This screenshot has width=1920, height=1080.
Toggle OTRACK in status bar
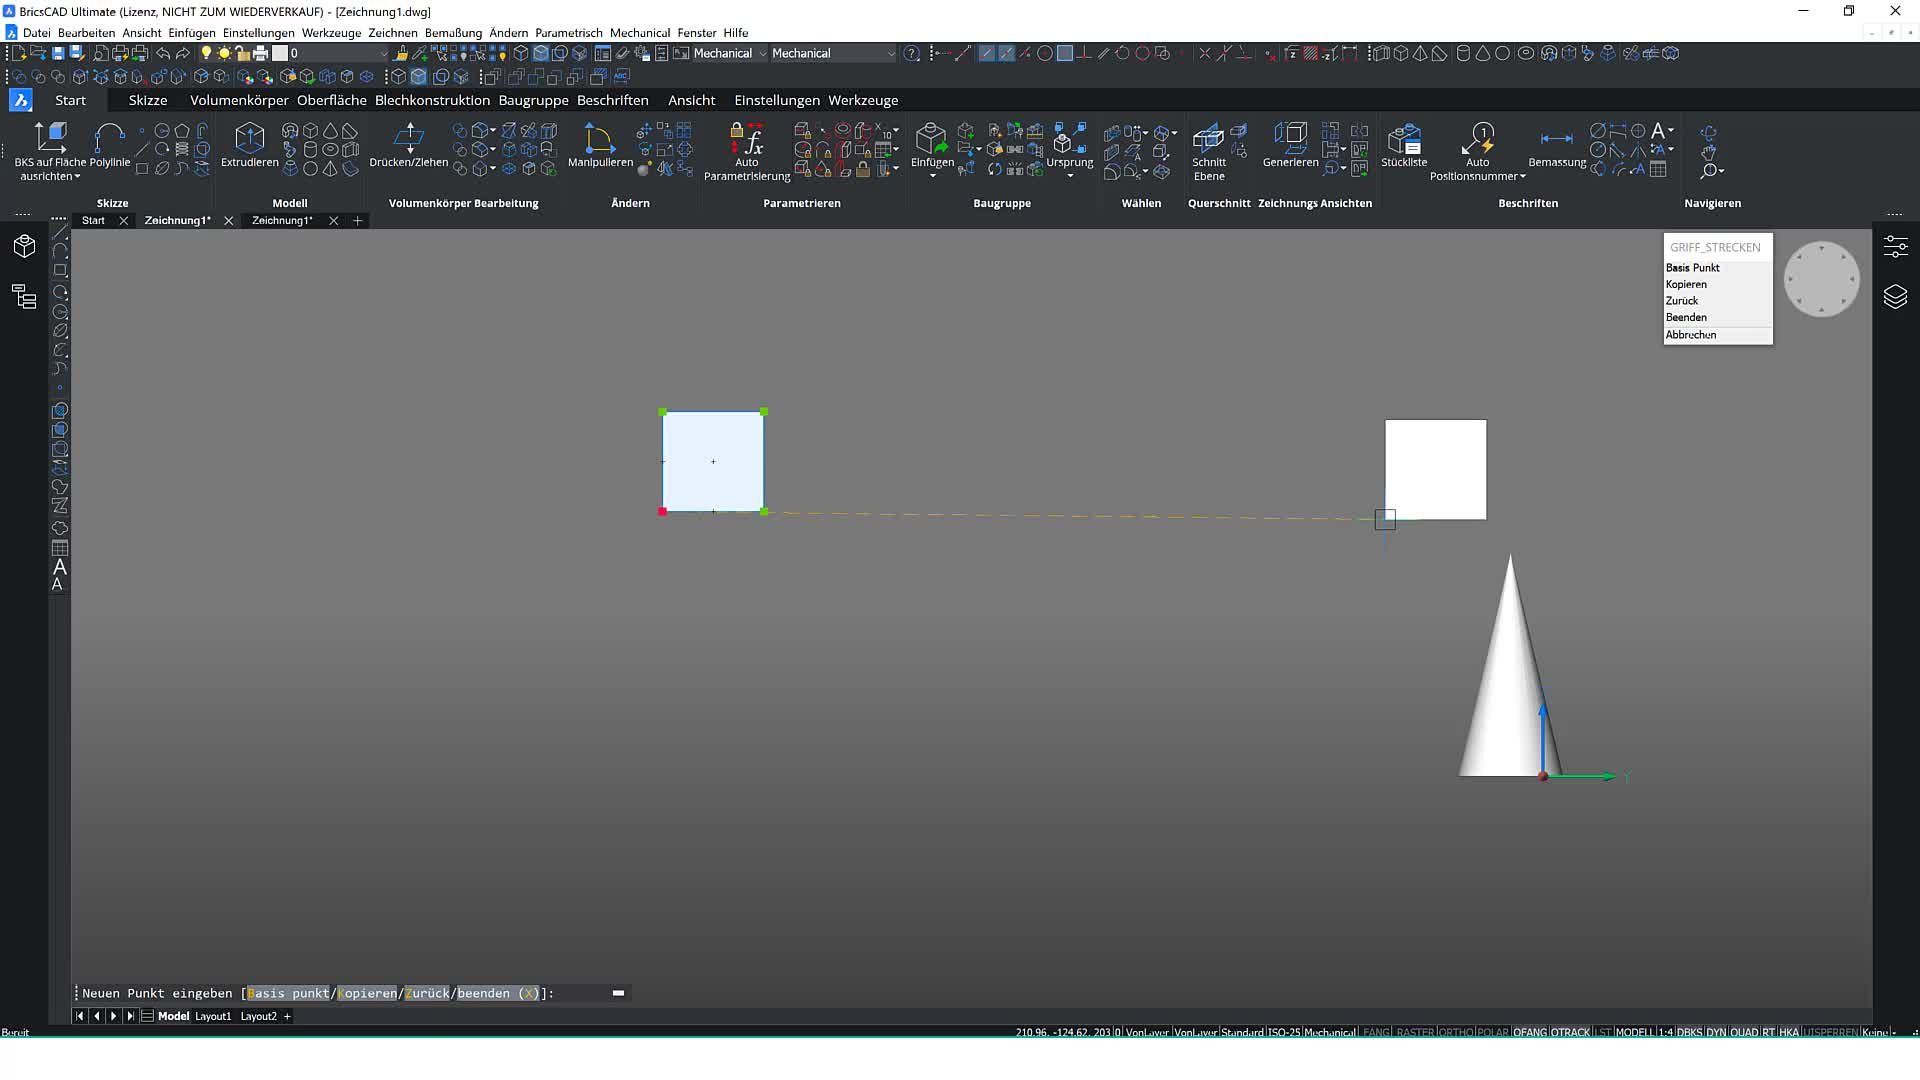(1571, 1032)
